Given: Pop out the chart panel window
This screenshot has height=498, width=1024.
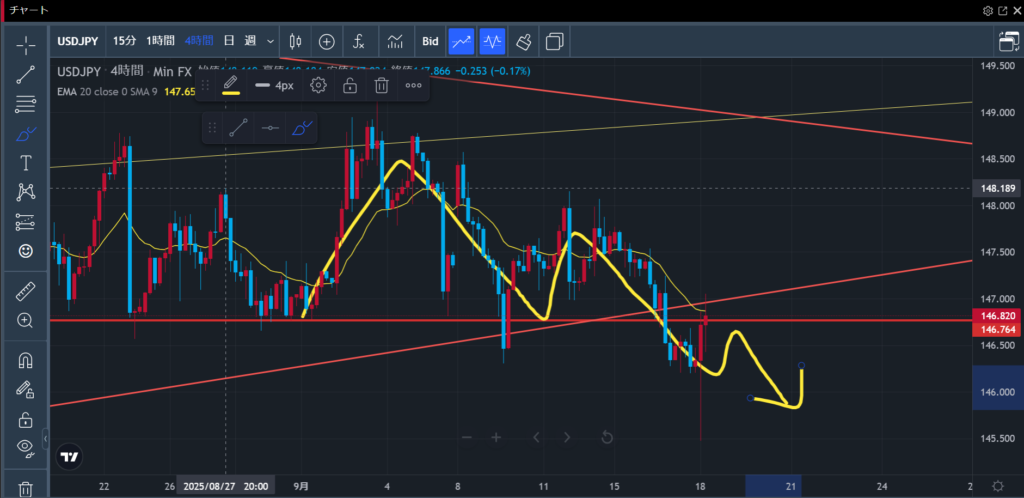Looking at the screenshot, I should (x=1002, y=11).
